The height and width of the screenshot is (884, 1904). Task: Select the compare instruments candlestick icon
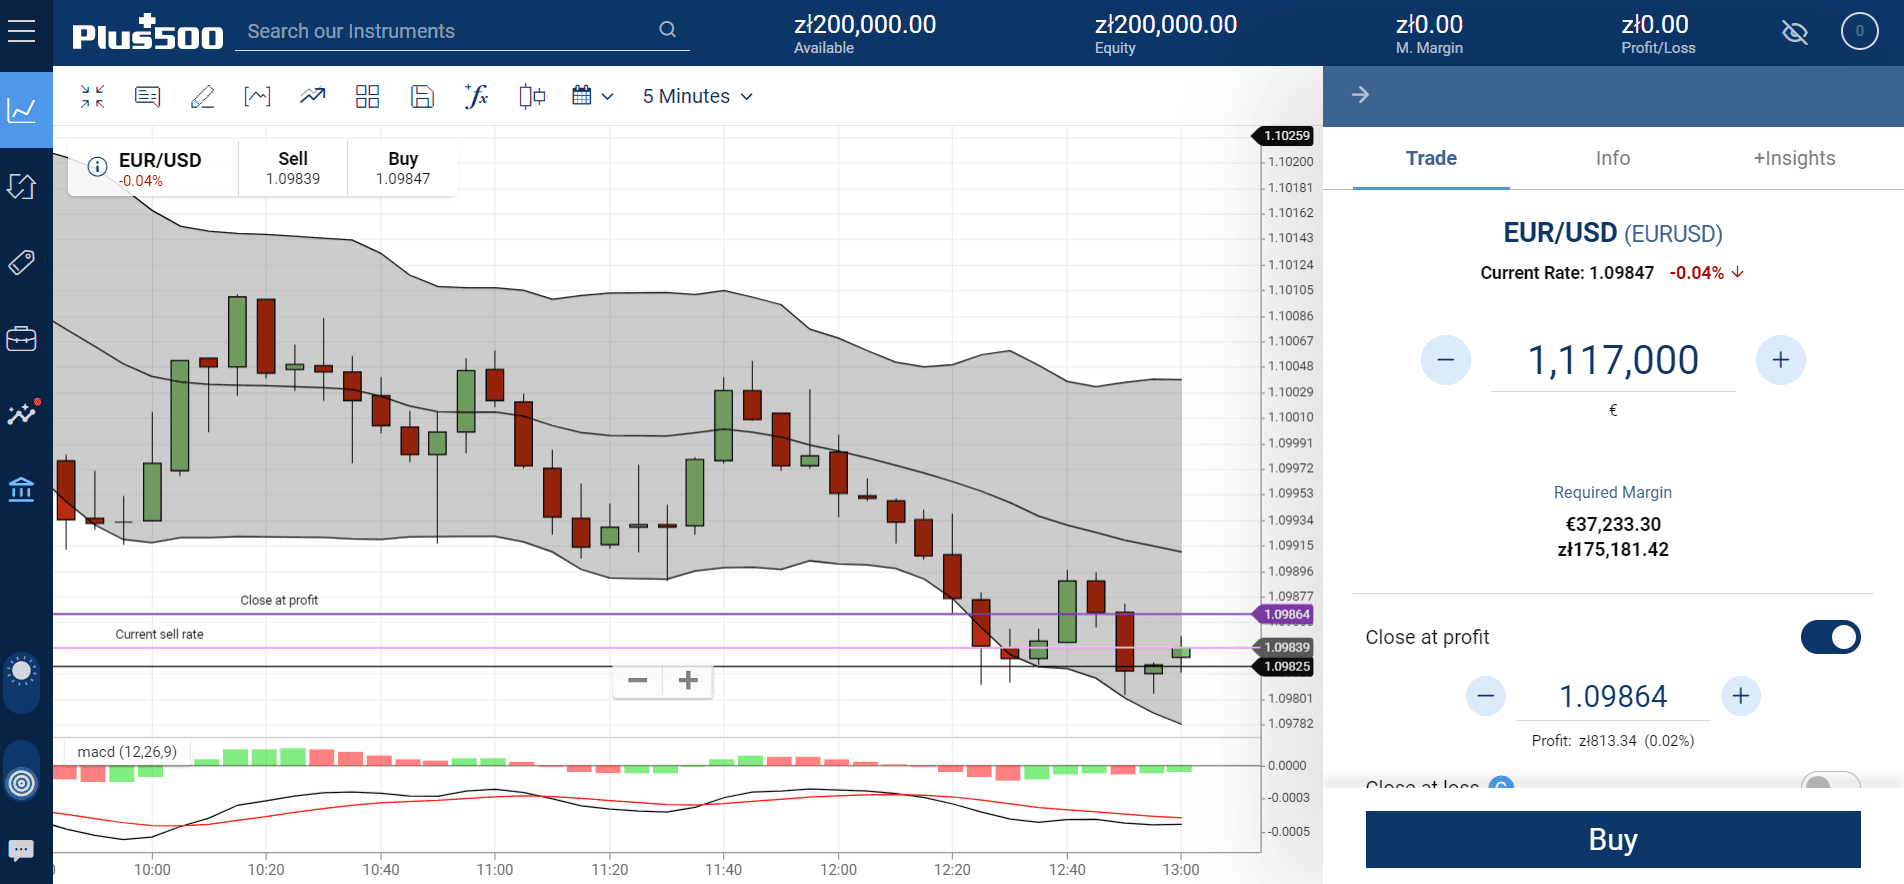(532, 96)
